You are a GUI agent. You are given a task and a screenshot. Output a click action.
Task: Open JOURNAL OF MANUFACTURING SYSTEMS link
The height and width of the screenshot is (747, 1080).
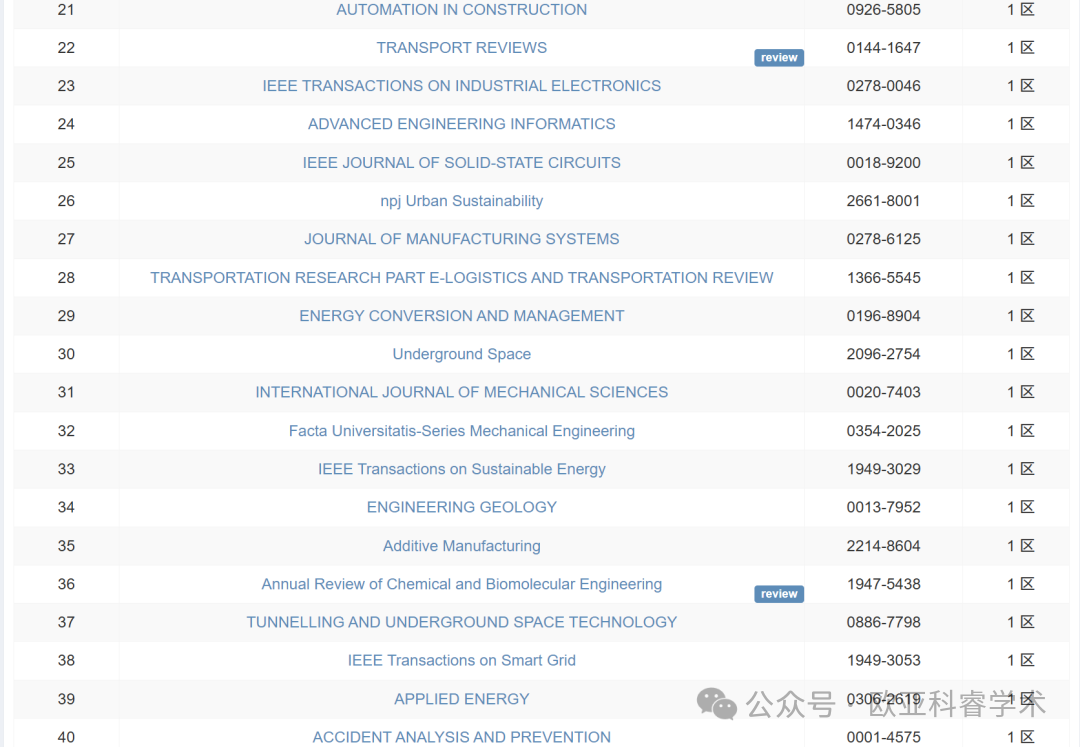(x=461, y=239)
